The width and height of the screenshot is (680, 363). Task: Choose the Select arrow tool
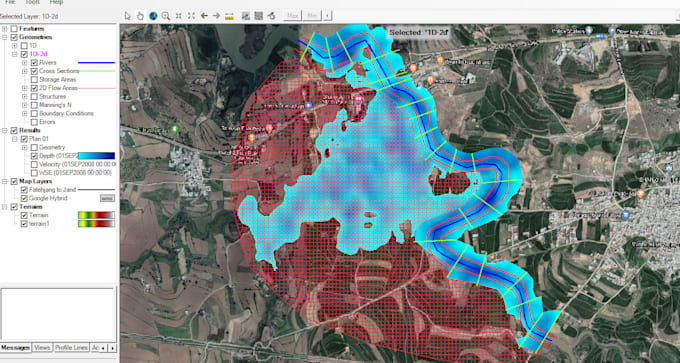coord(128,16)
